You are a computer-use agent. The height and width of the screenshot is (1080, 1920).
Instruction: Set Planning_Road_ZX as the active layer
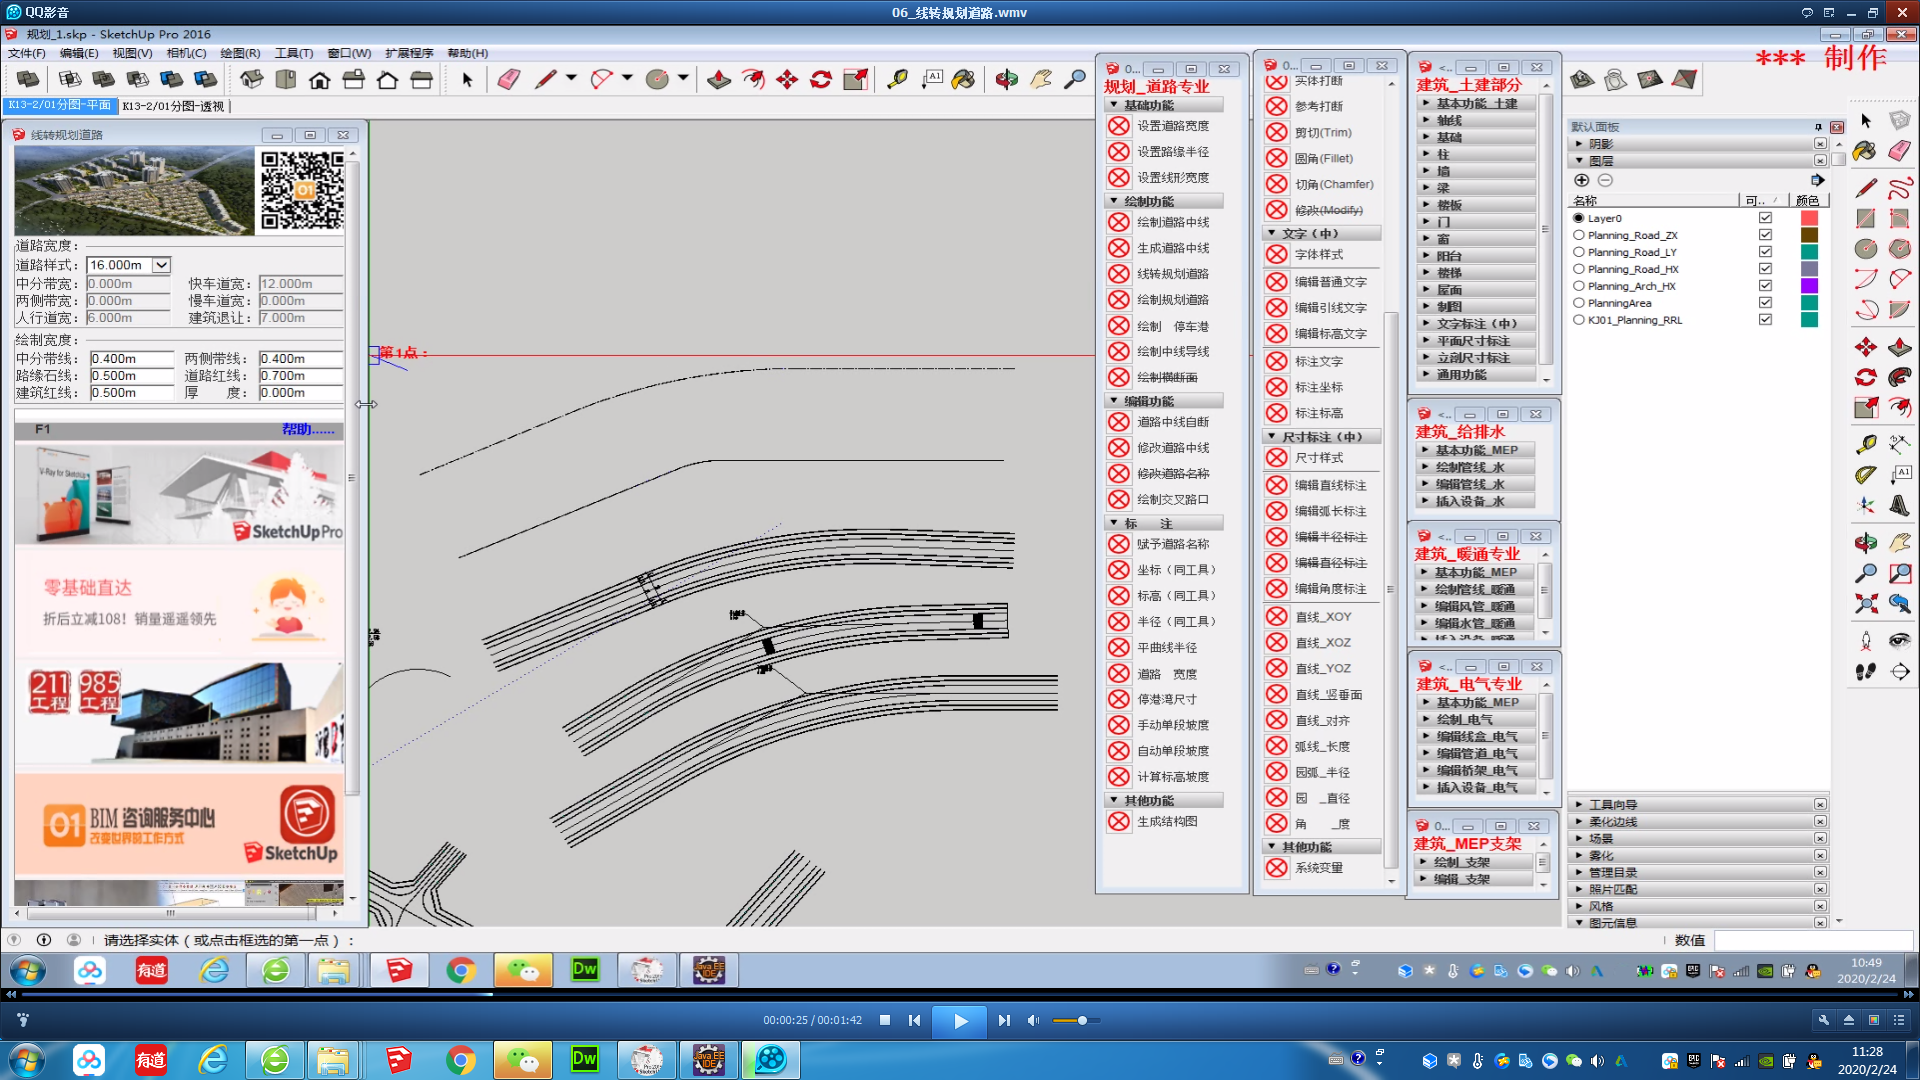click(1579, 235)
